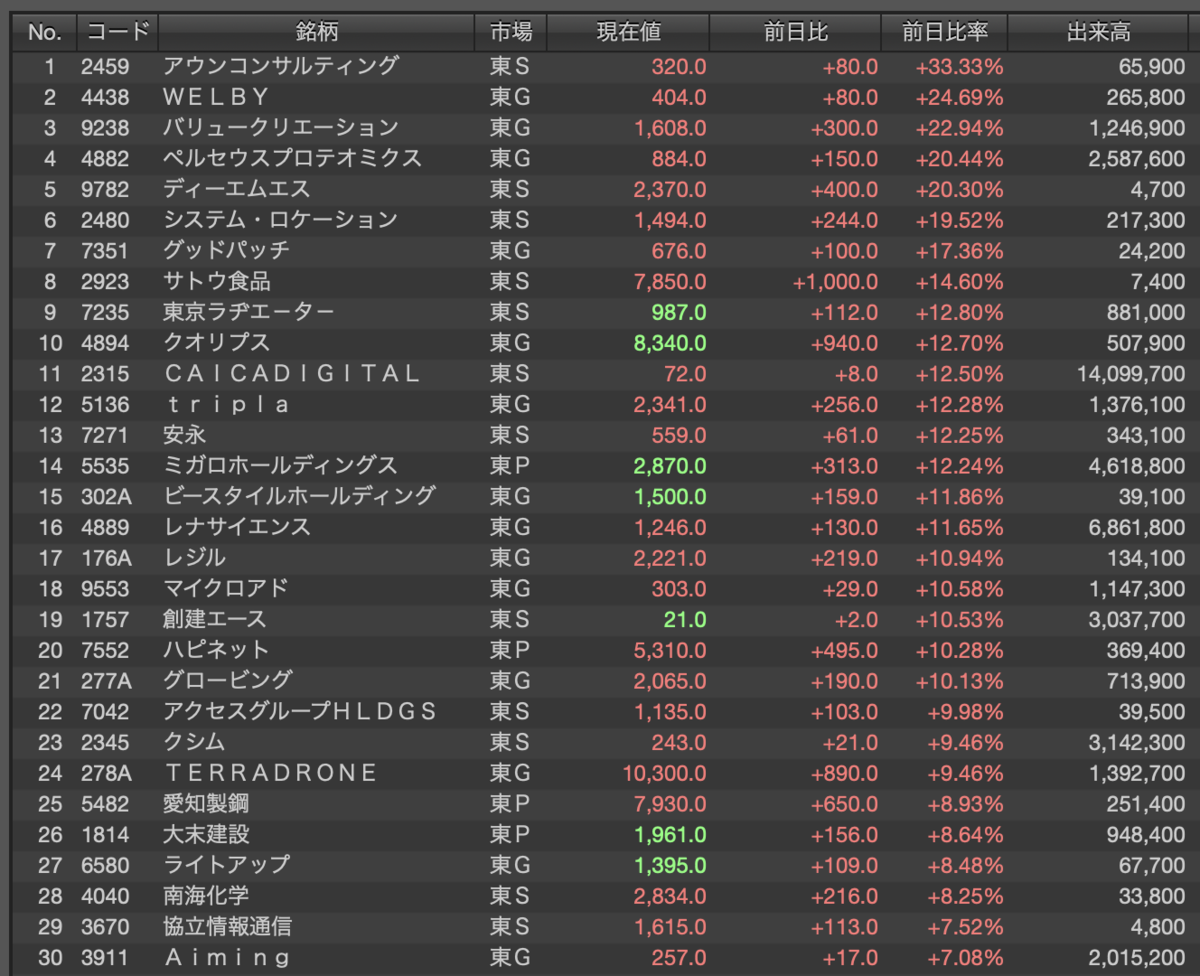Click green price 21.0

click(x=686, y=619)
